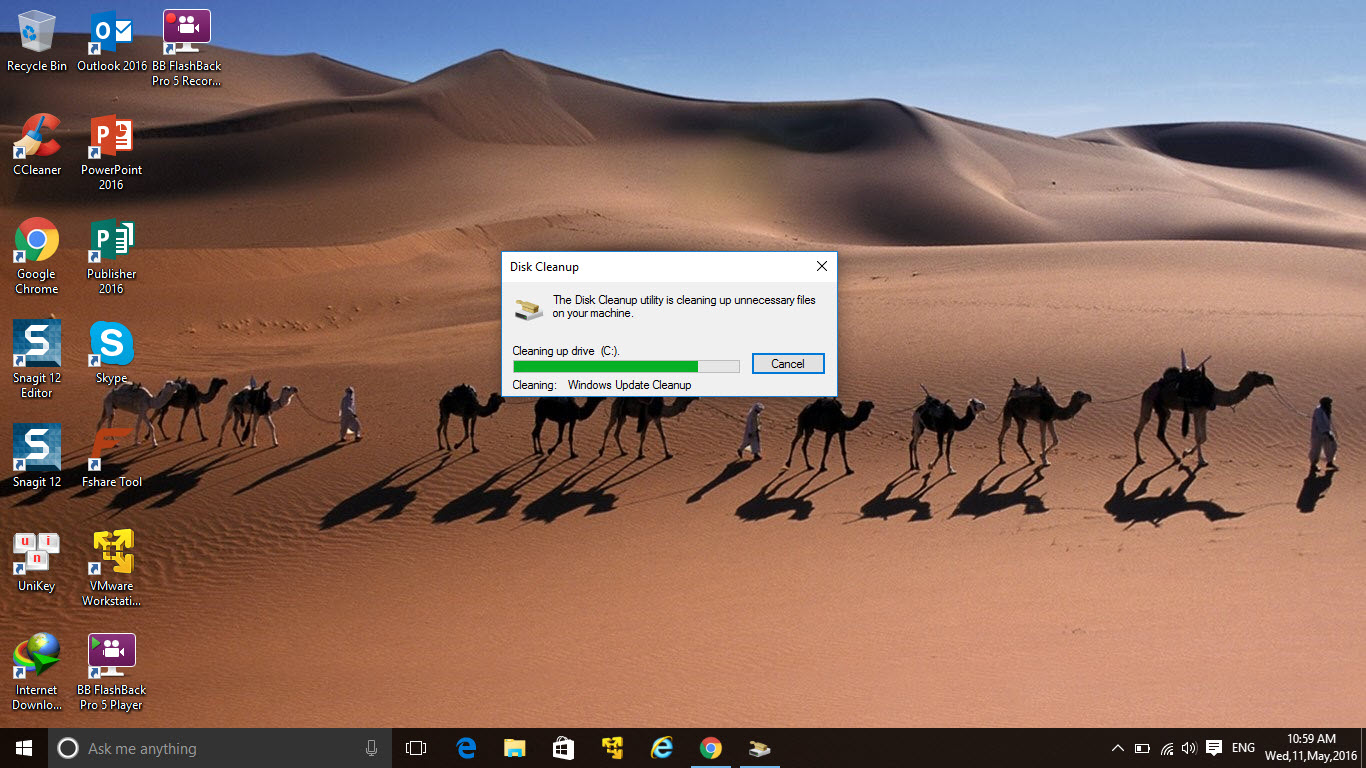1366x768 pixels.
Task: Open the Windows Start menu
Action: 24,748
